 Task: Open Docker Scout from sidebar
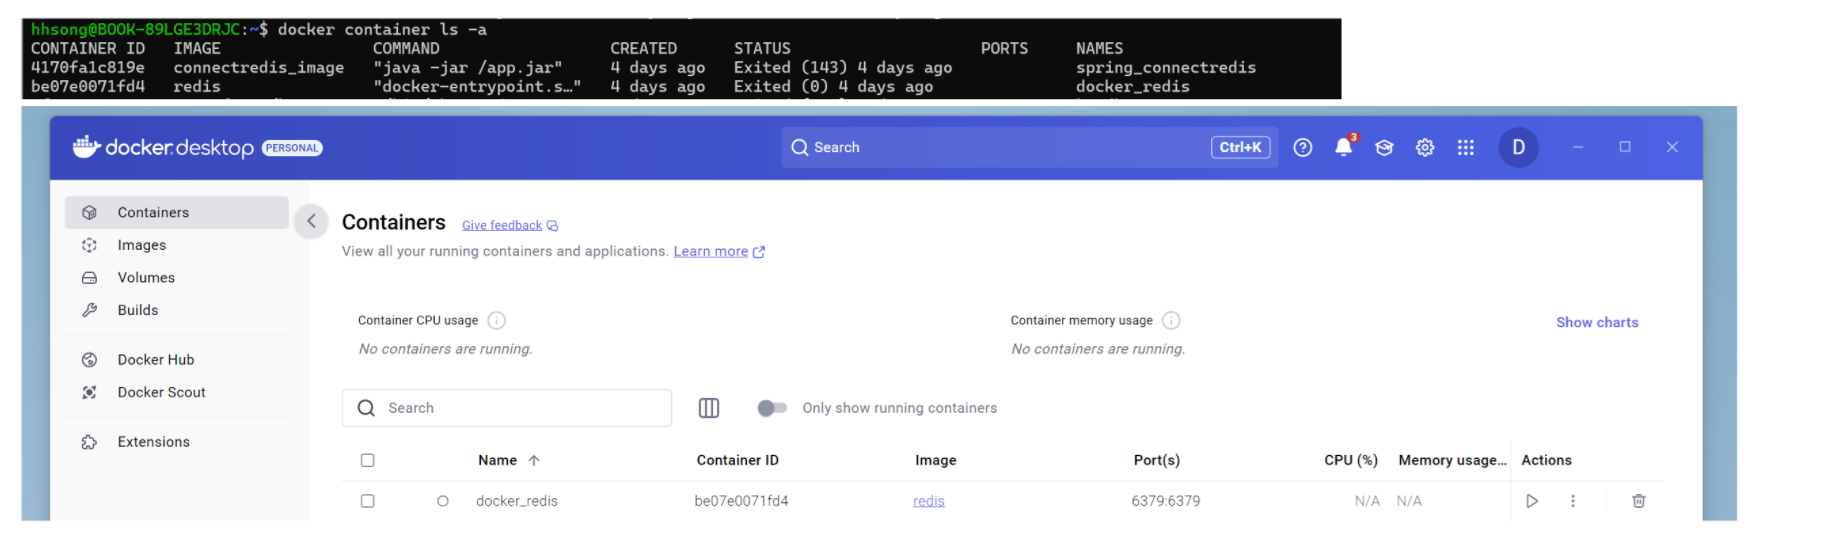point(177,392)
